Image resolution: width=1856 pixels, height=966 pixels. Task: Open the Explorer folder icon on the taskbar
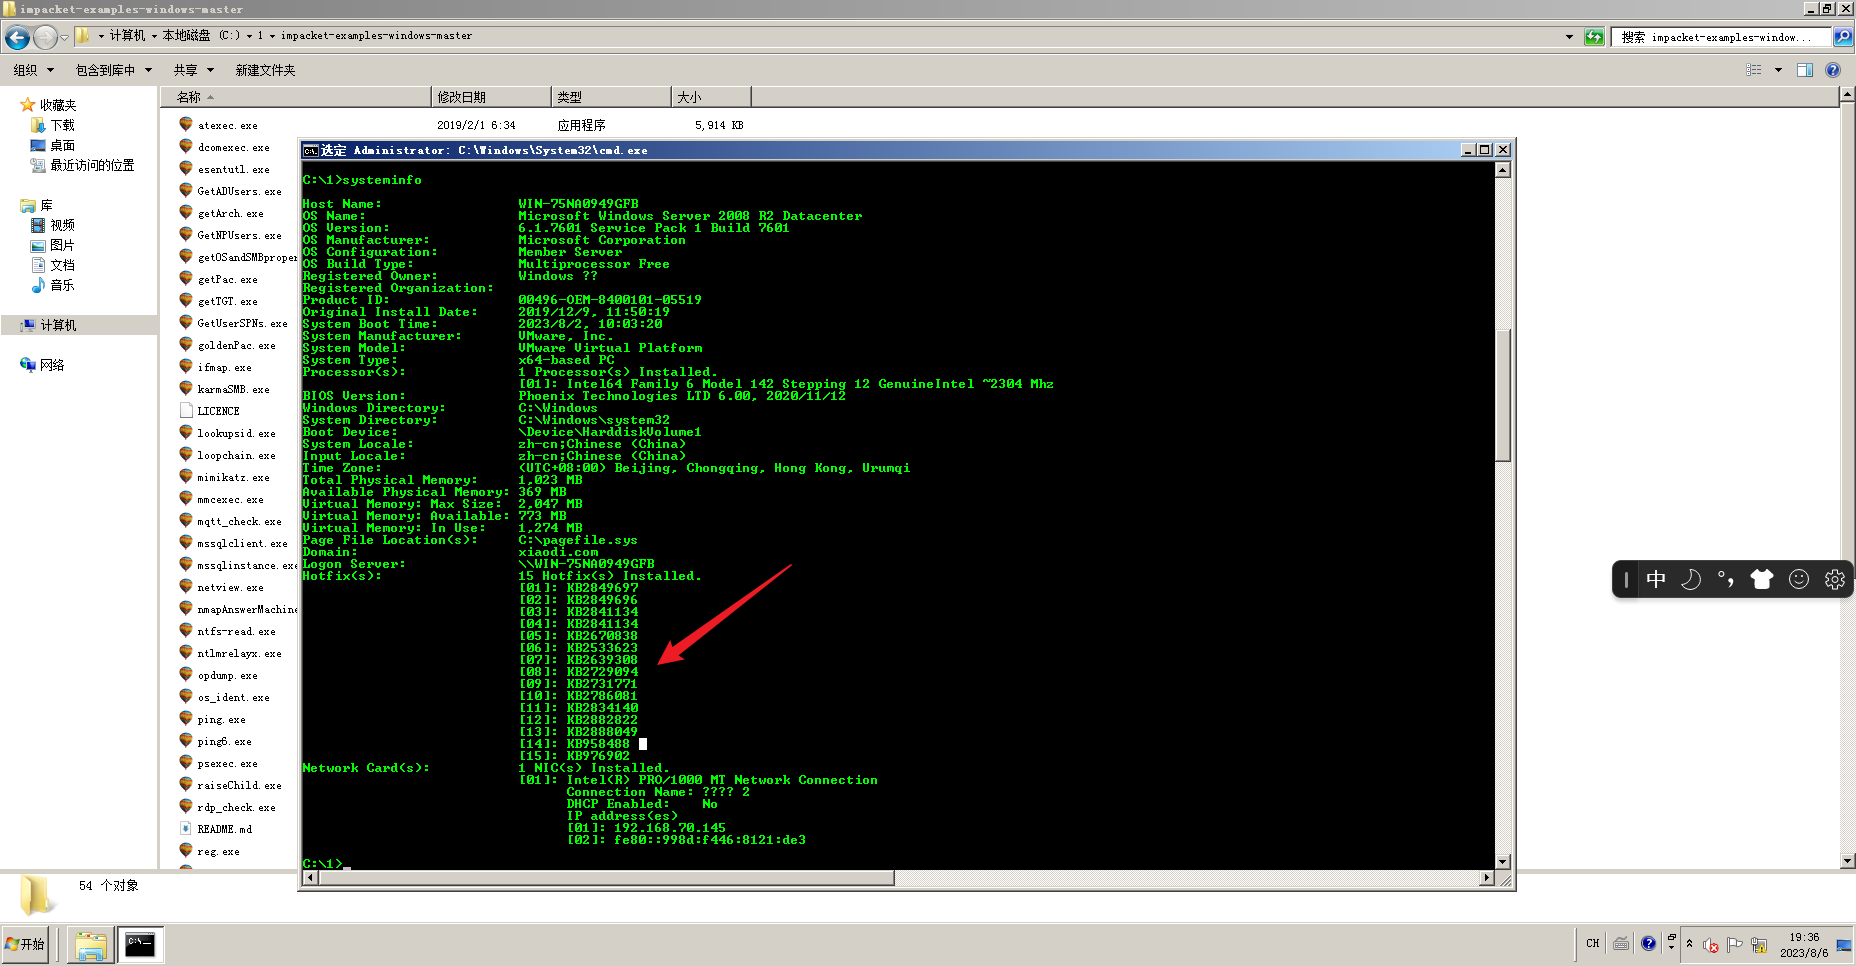coord(90,945)
